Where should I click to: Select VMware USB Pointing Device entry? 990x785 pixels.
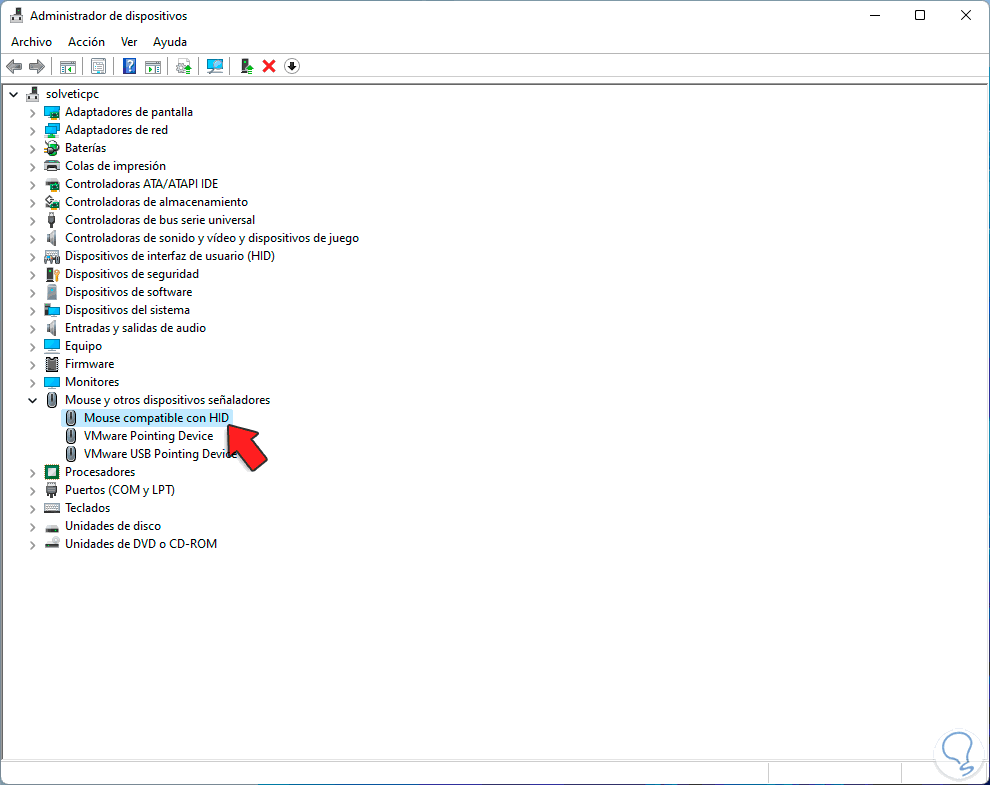click(160, 454)
